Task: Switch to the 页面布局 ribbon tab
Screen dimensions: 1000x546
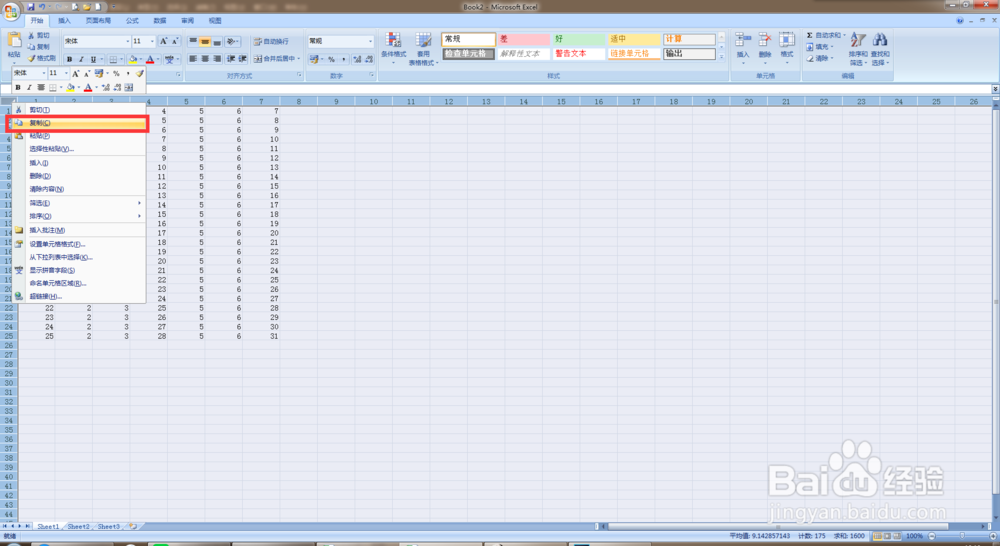Action: (x=98, y=20)
